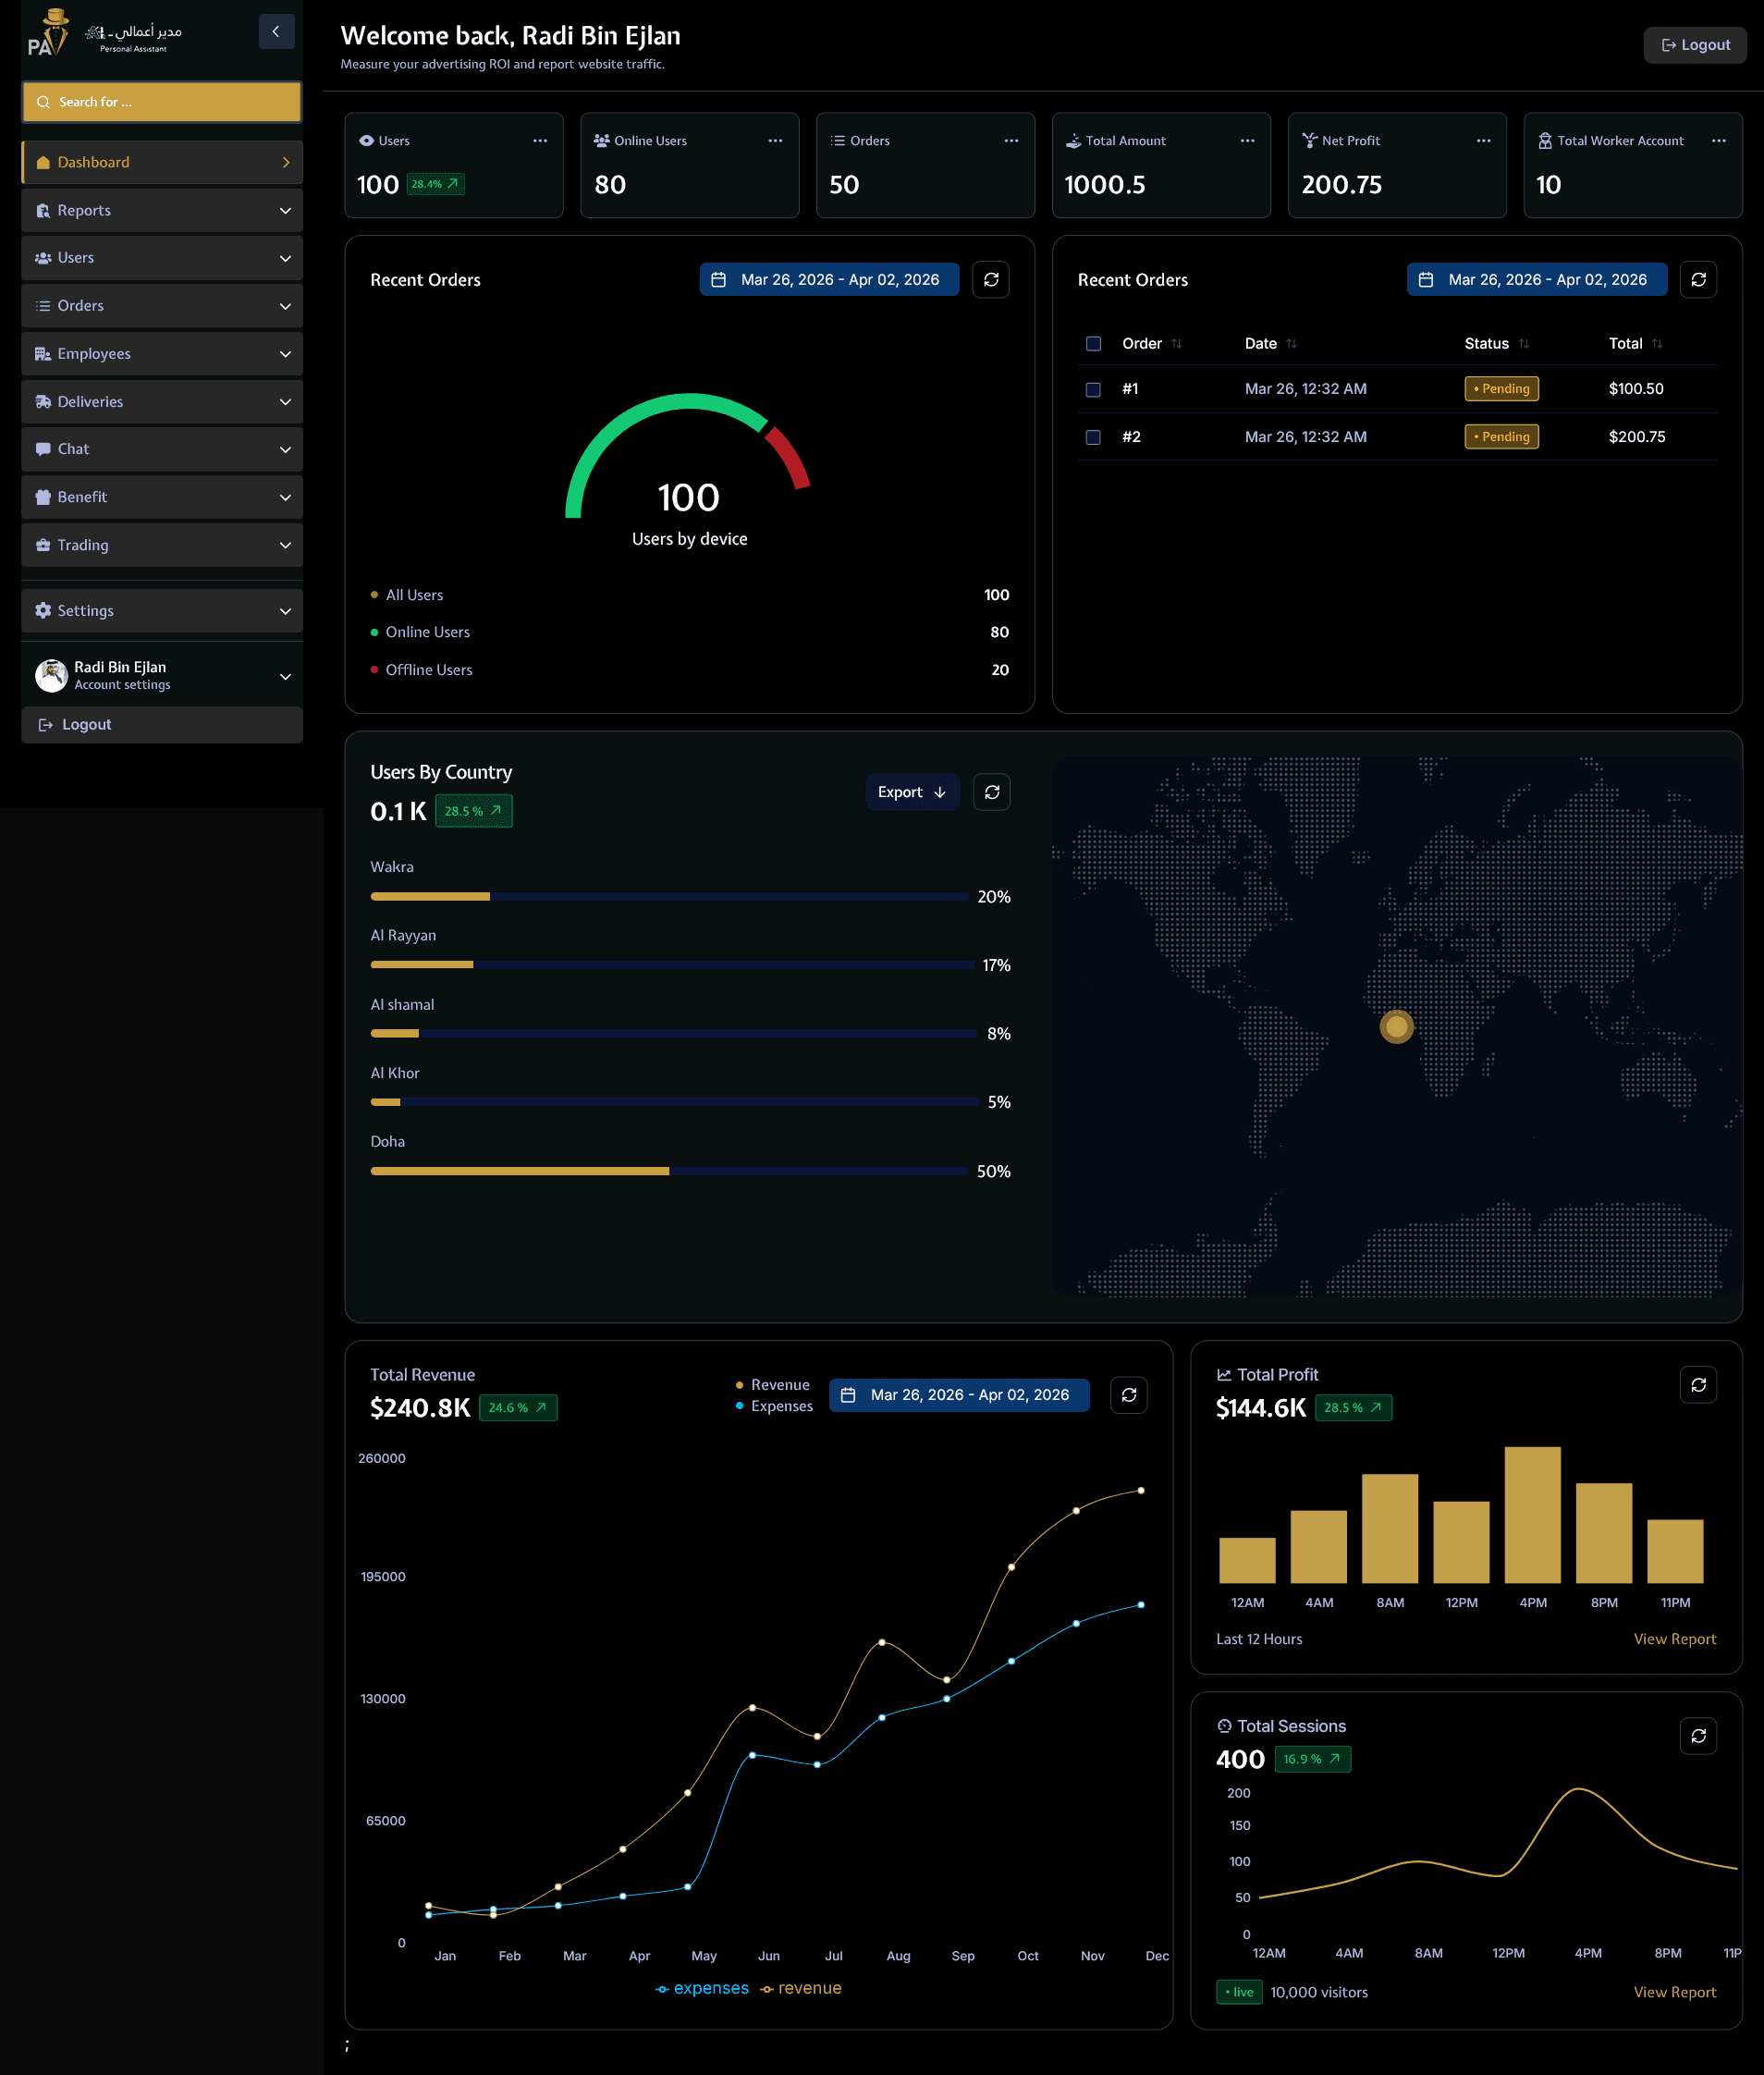Screen dimensions: 1764x2075
Task: Open three-dot menu on Net Profit card
Action: point(1483,141)
